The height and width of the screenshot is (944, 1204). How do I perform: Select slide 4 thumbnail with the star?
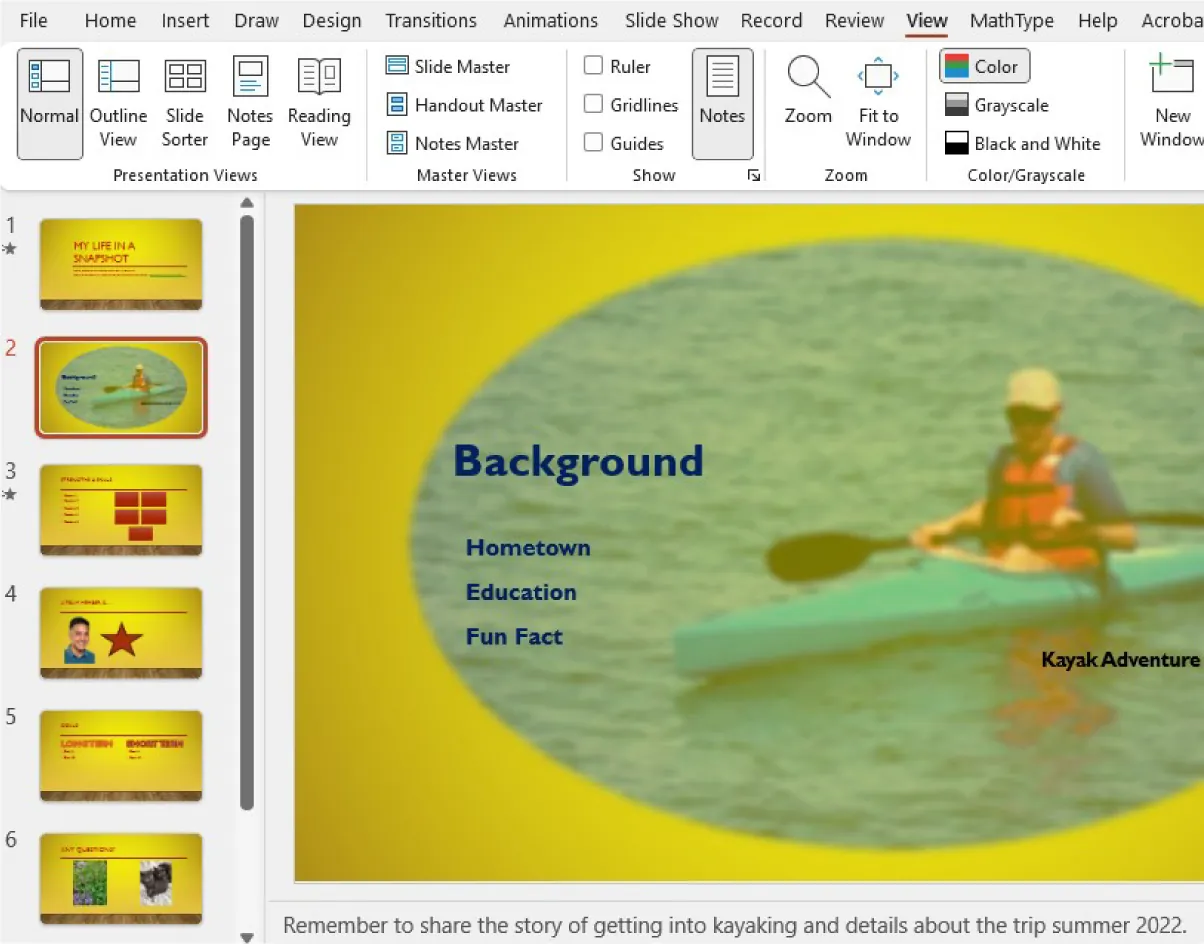(120, 633)
